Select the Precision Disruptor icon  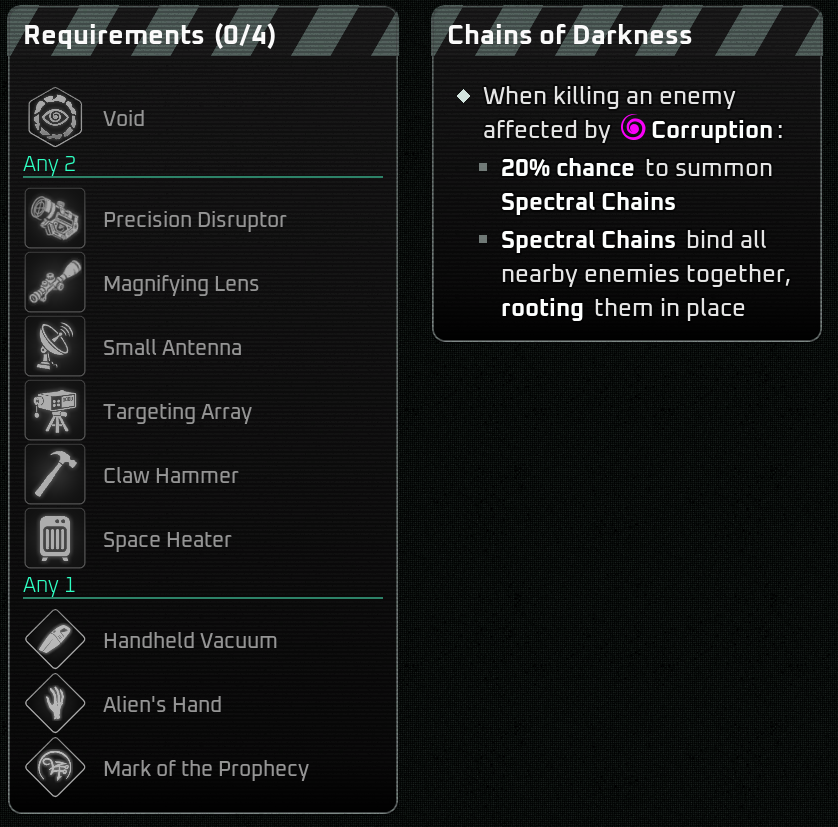55,220
